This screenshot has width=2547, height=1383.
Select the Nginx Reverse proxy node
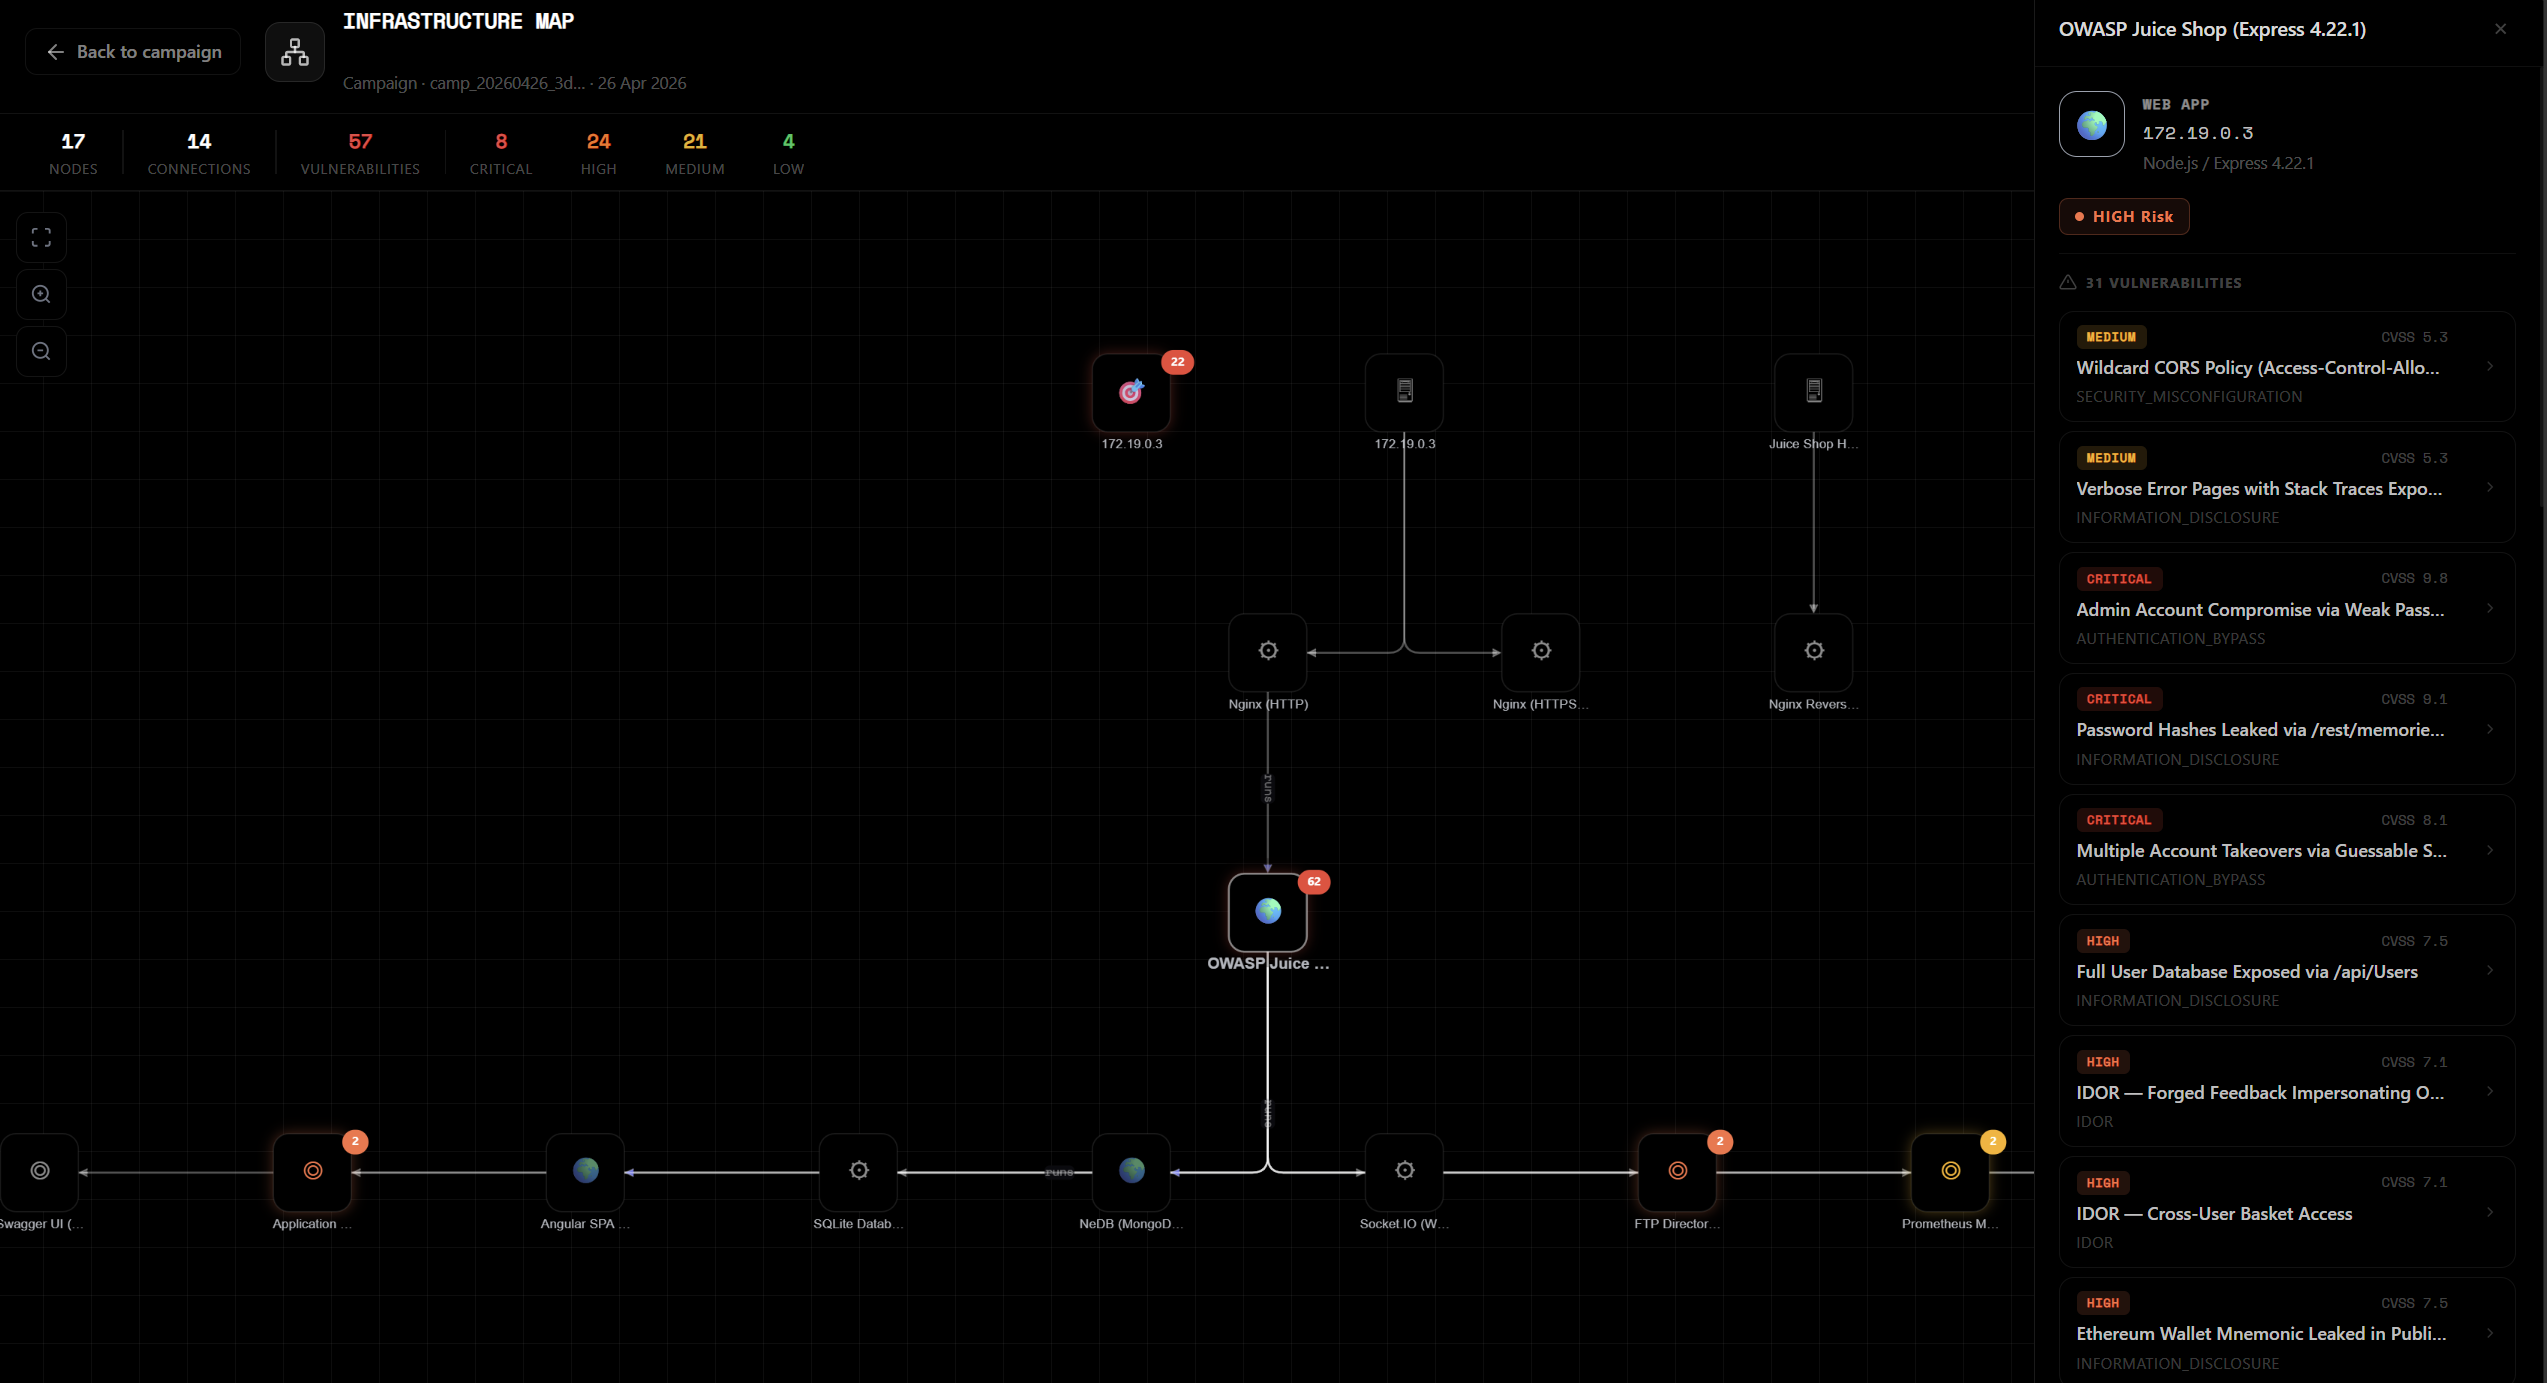click(1814, 652)
